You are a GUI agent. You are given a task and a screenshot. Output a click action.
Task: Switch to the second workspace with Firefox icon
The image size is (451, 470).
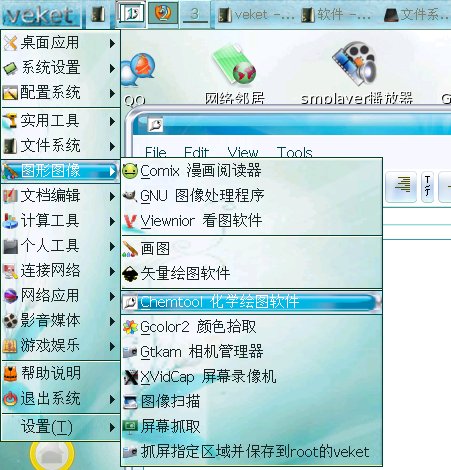(163, 14)
